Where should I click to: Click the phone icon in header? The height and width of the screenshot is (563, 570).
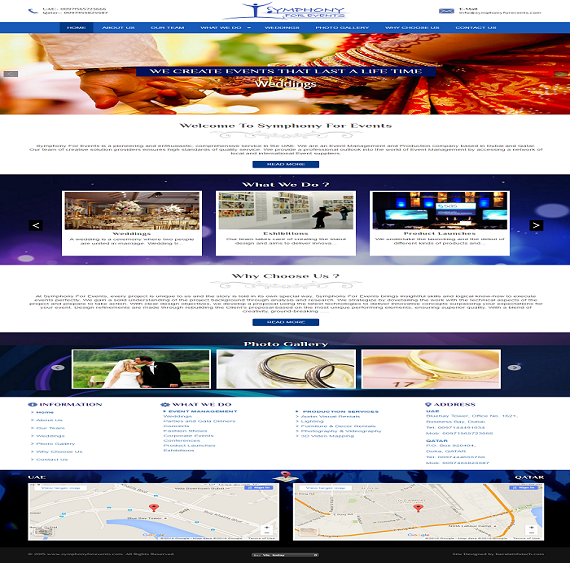(33, 11)
